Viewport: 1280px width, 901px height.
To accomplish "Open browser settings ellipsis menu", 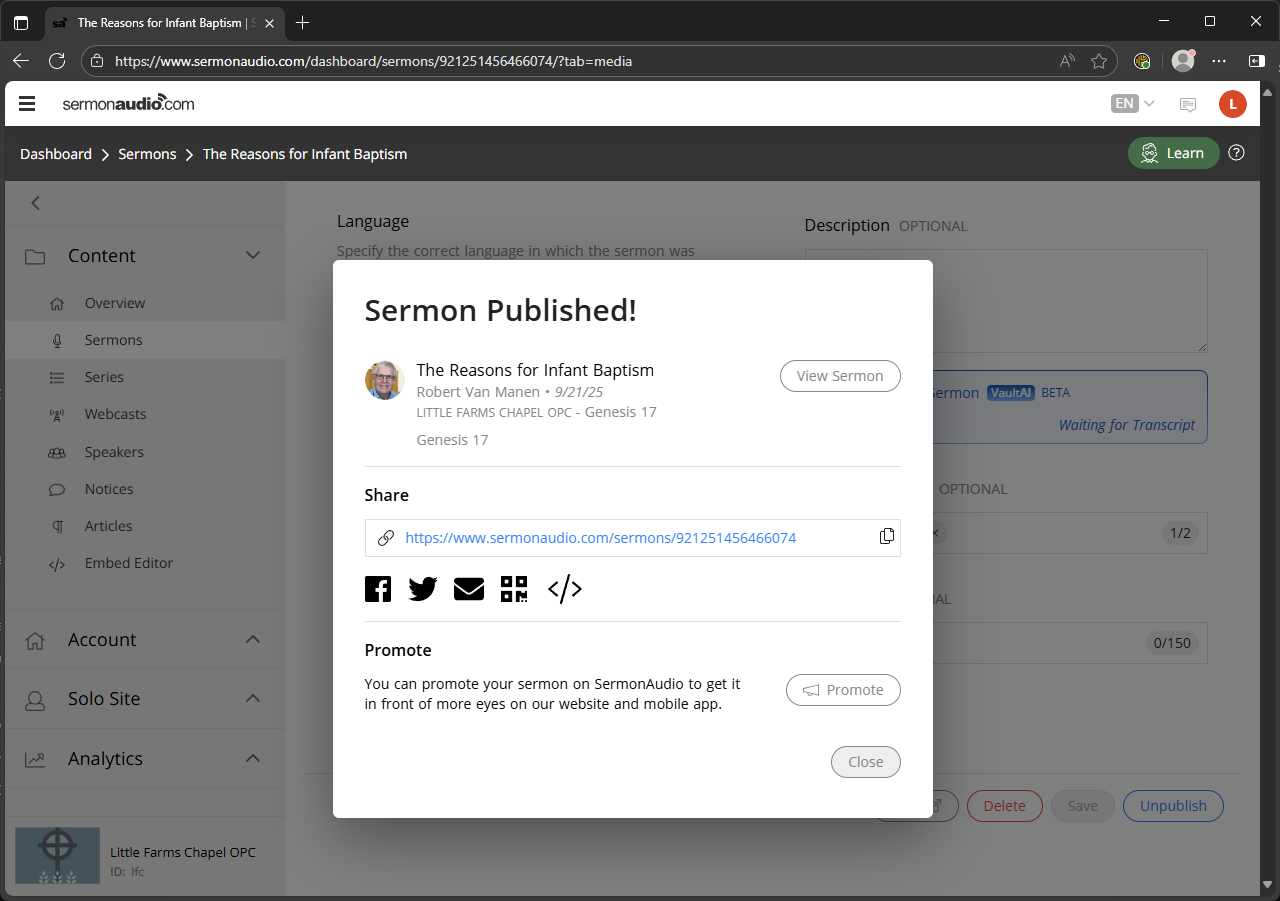I will tap(1219, 61).
